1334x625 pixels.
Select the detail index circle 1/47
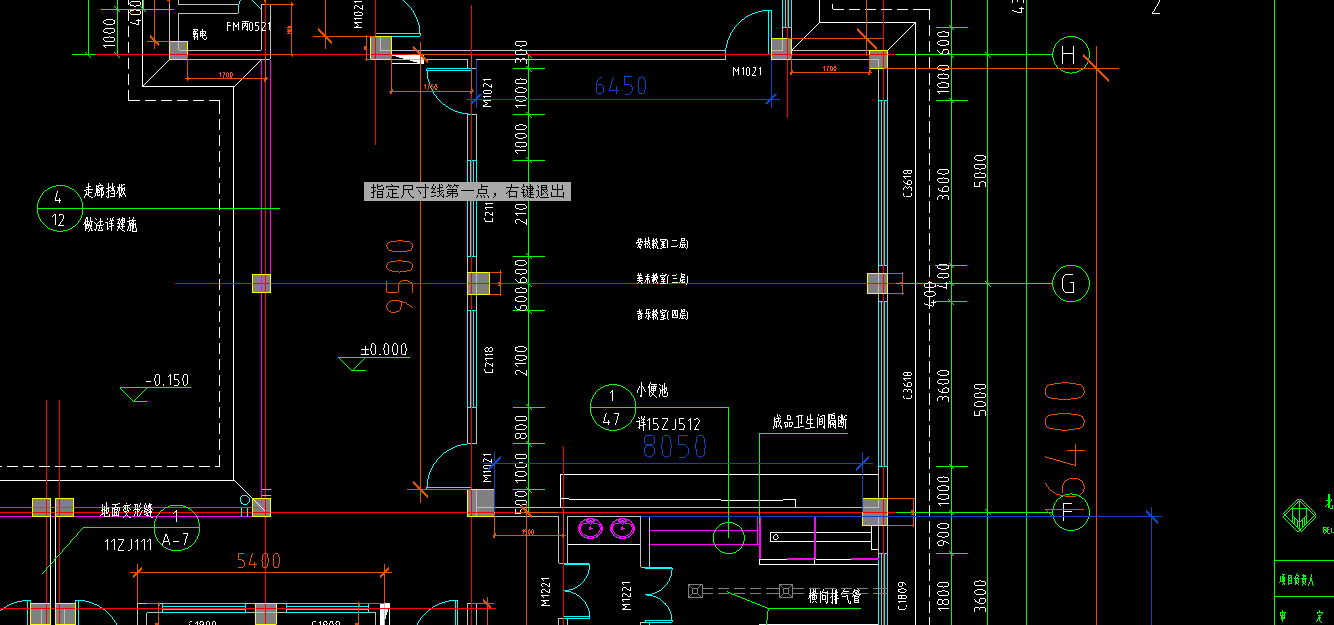(x=612, y=408)
